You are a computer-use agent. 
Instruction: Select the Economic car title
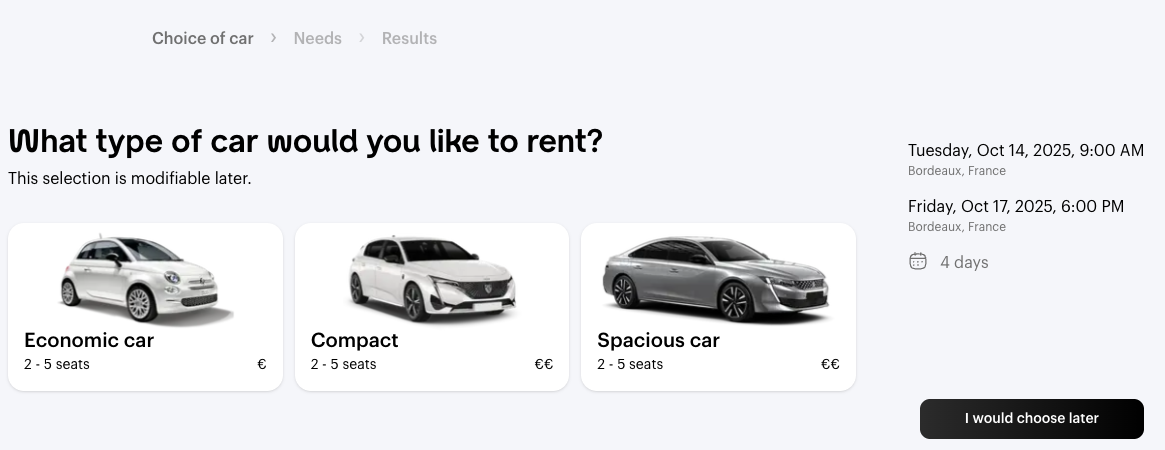89,340
